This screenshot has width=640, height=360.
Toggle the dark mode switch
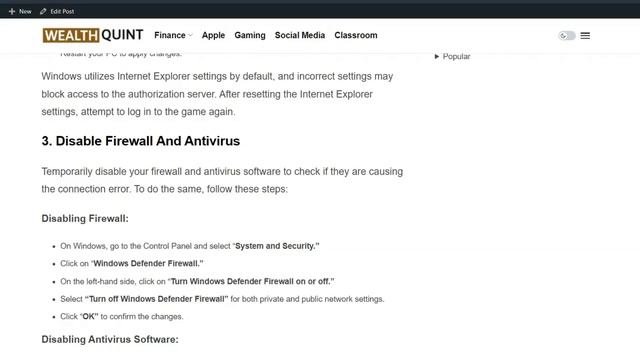567,36
